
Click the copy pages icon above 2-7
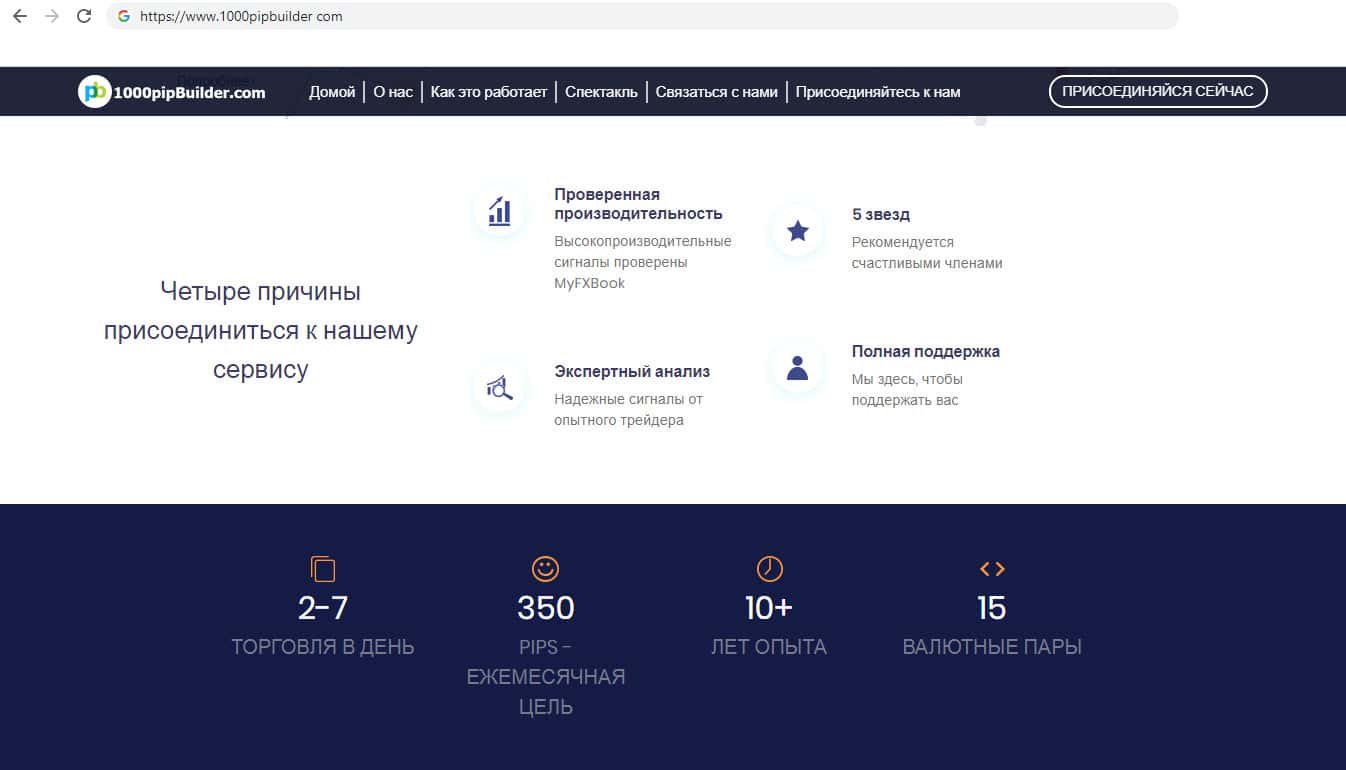tap(322, 569)
